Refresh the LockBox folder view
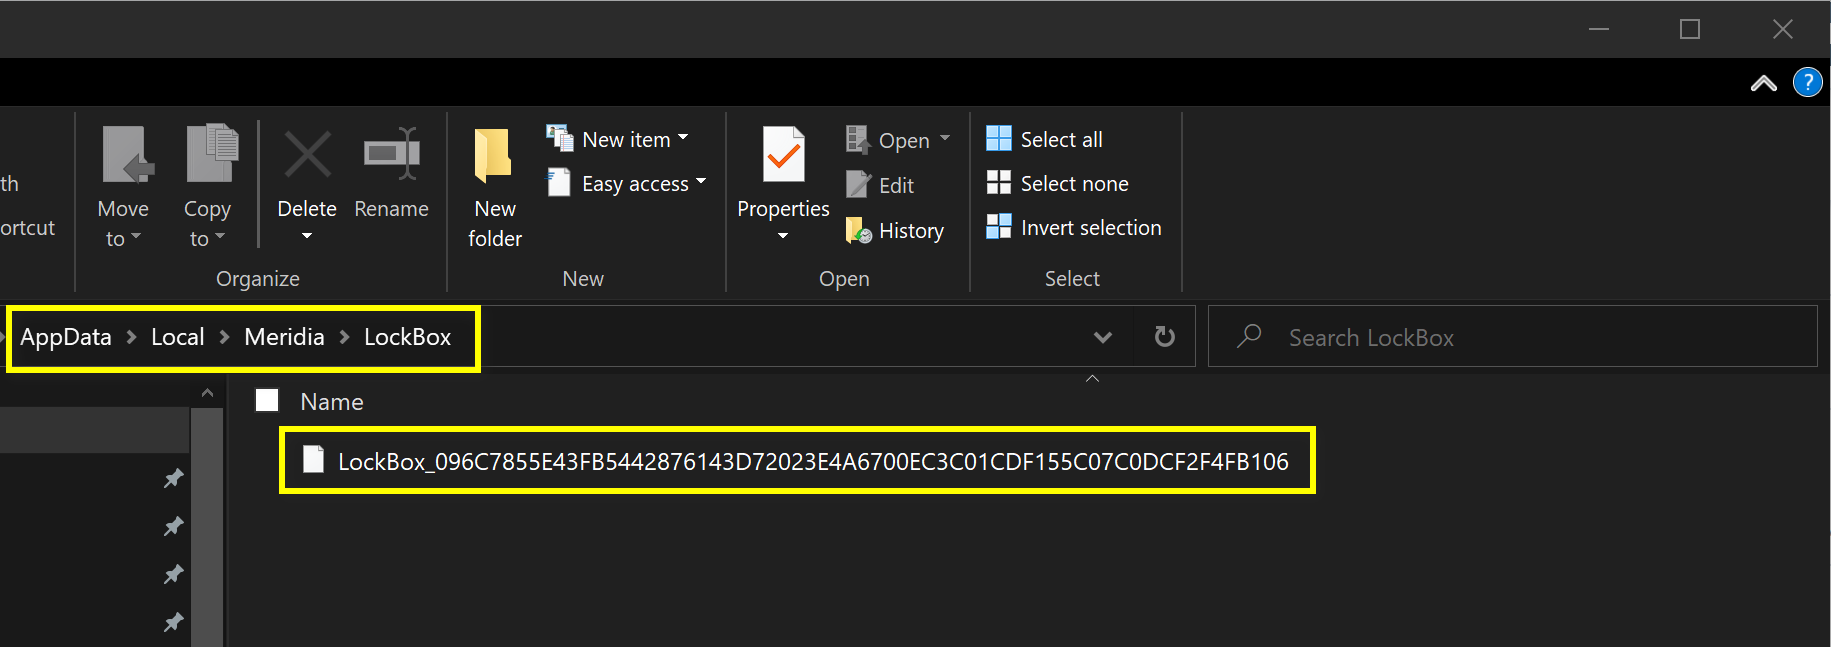The height and width of the screenshot is (647, 1831). click(1164, 336)
